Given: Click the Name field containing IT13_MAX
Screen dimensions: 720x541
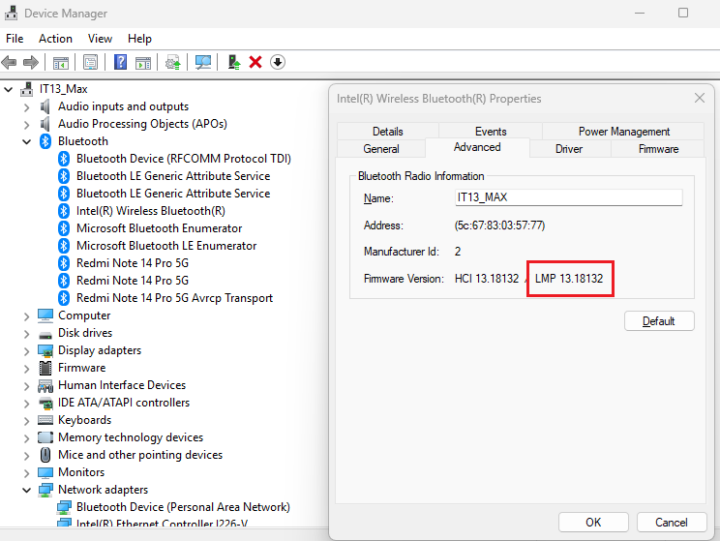Looking at the screenshot, I should pyautogui.click(x=568, y=197).
